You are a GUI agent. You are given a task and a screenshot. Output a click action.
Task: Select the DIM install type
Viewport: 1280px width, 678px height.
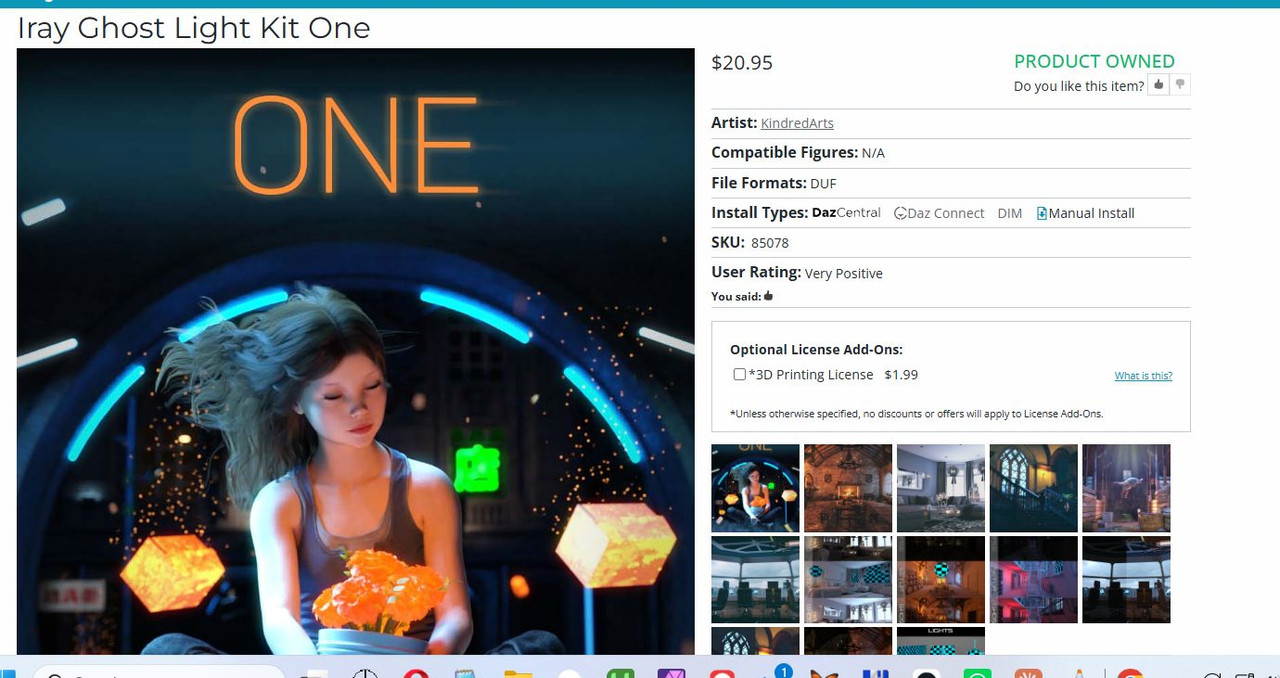1010,213
